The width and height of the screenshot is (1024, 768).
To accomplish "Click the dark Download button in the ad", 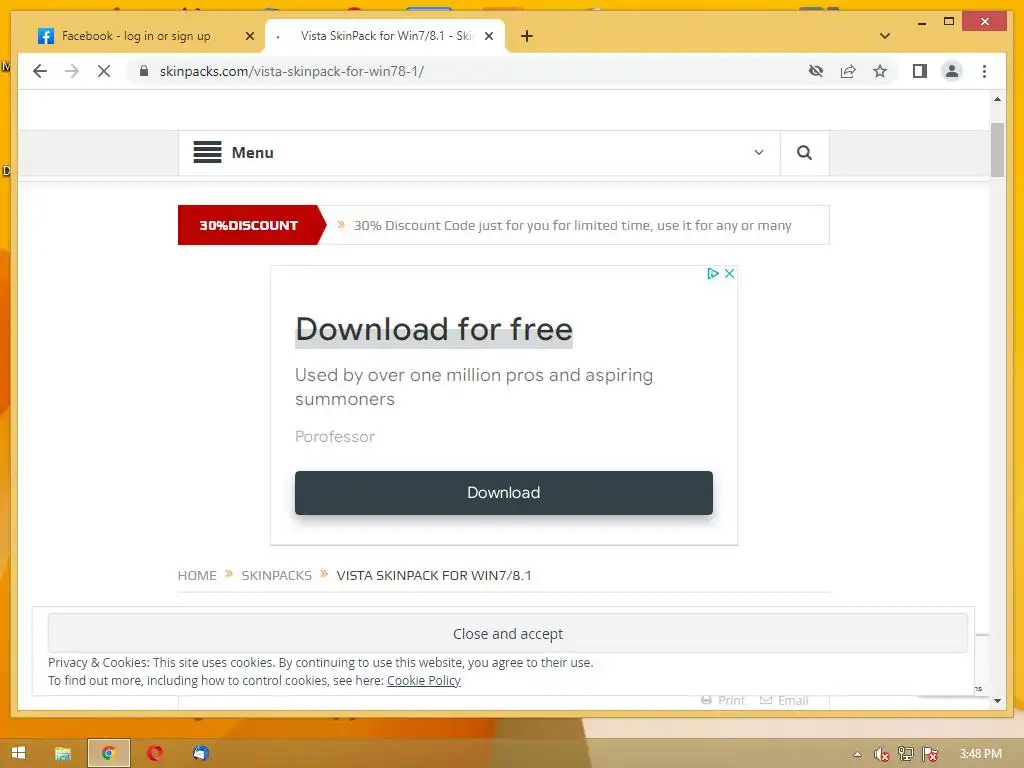I will (504, 492).
